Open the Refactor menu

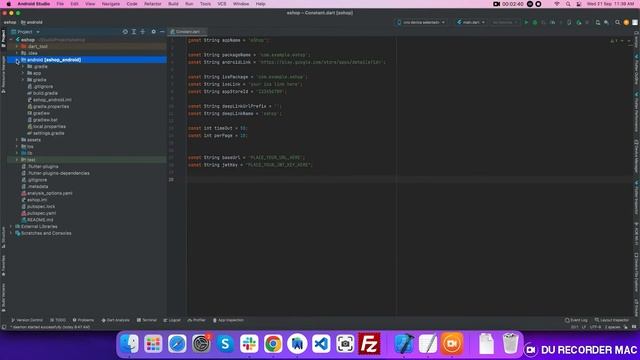pos(153,4)
